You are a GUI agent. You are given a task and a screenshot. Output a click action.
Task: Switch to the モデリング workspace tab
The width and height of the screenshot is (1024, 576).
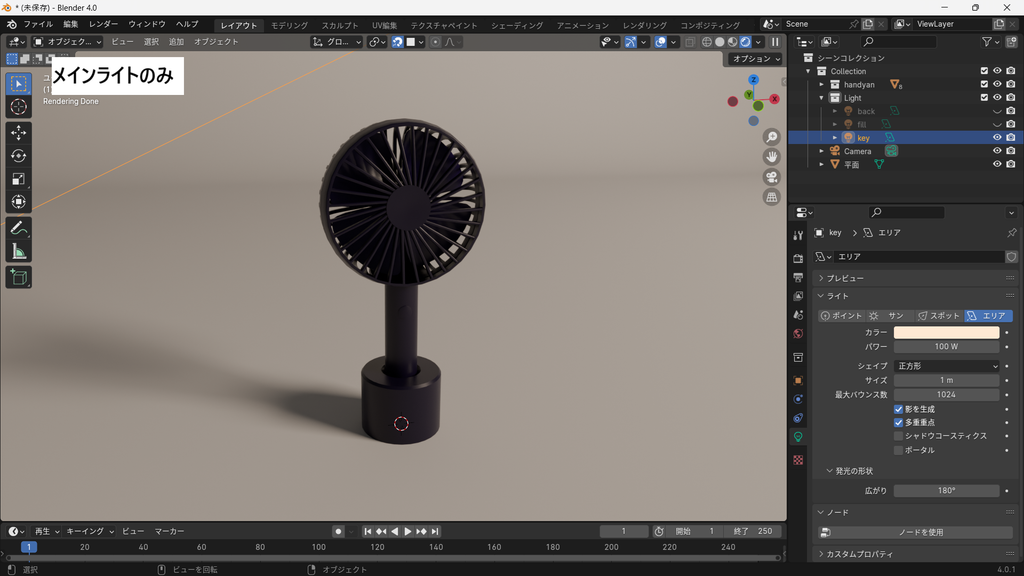click(289, 25)
